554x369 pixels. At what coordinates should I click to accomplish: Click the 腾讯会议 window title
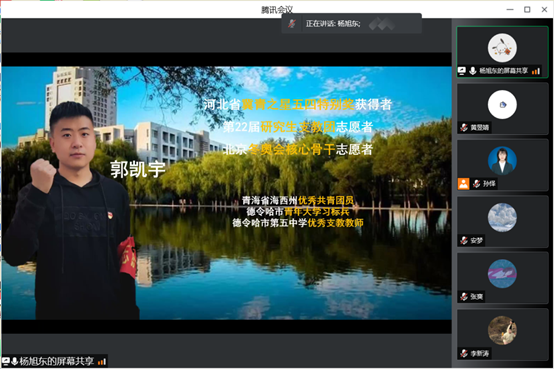coord(277,10)
